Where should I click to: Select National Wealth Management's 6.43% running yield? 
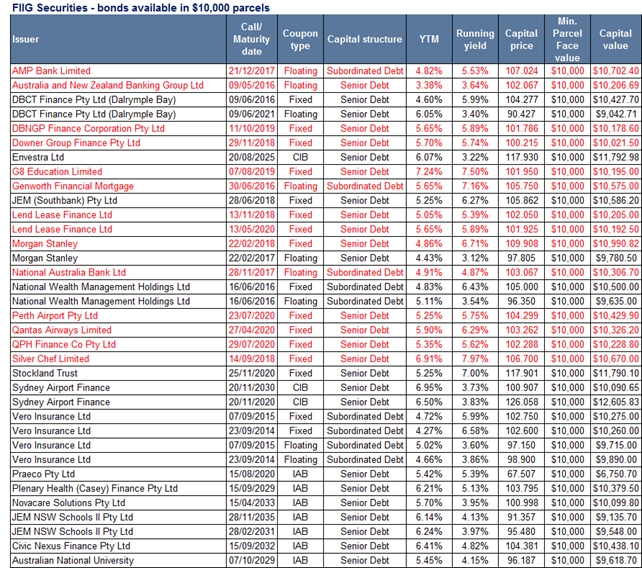pyautogui.click(x=475, y=287)
